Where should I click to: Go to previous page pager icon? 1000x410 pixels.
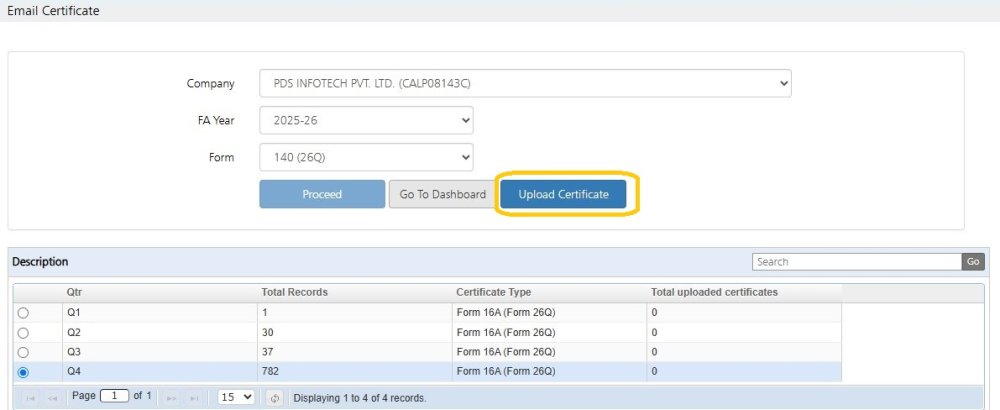(52, 398)
